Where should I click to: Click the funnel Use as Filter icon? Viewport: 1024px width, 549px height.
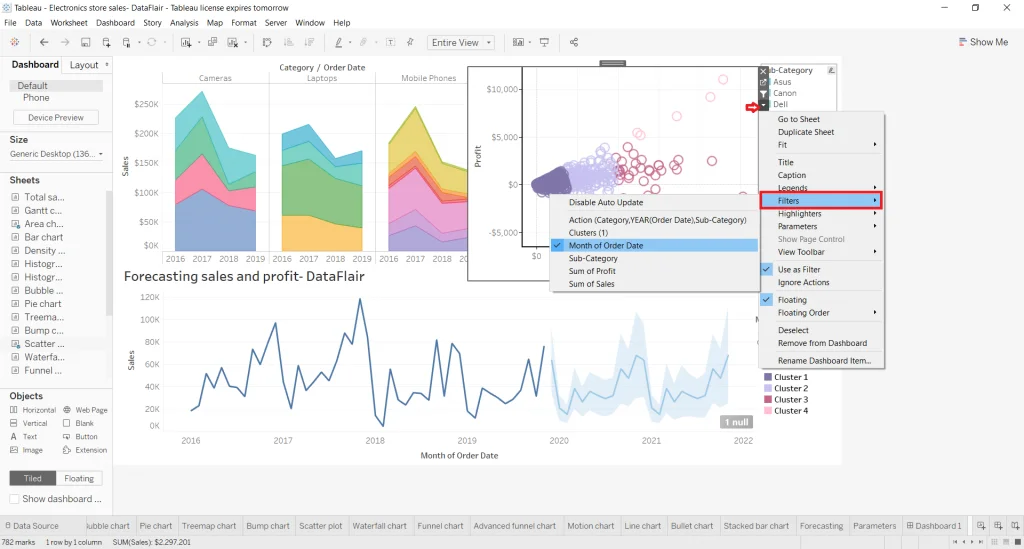[763, 94]
